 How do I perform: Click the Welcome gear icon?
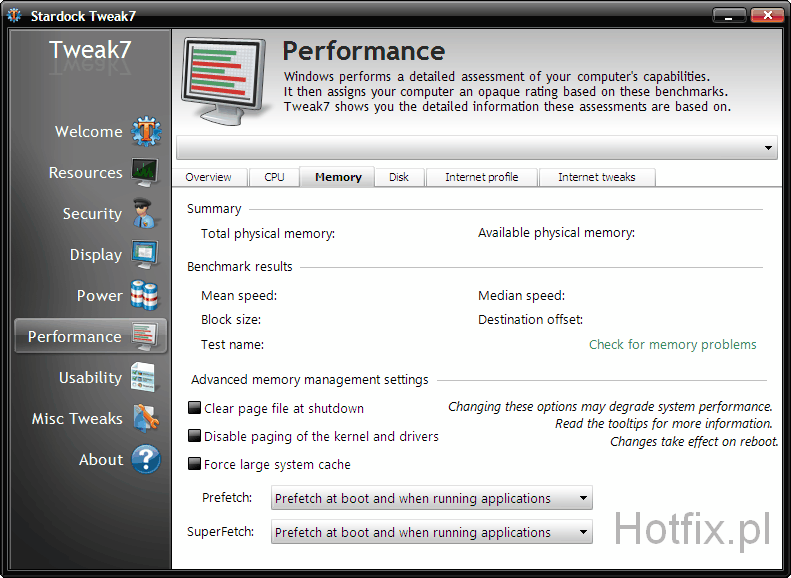click(x=146, y=132)
